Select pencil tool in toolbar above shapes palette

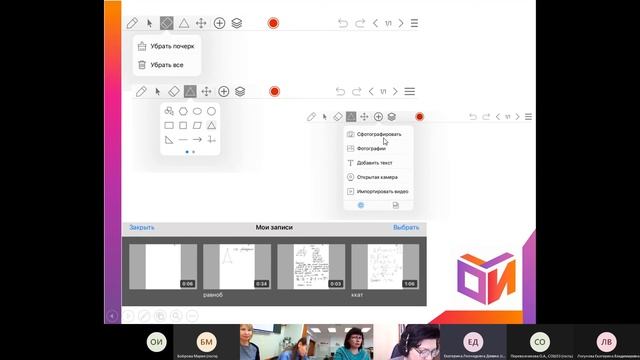pos(141,91)
